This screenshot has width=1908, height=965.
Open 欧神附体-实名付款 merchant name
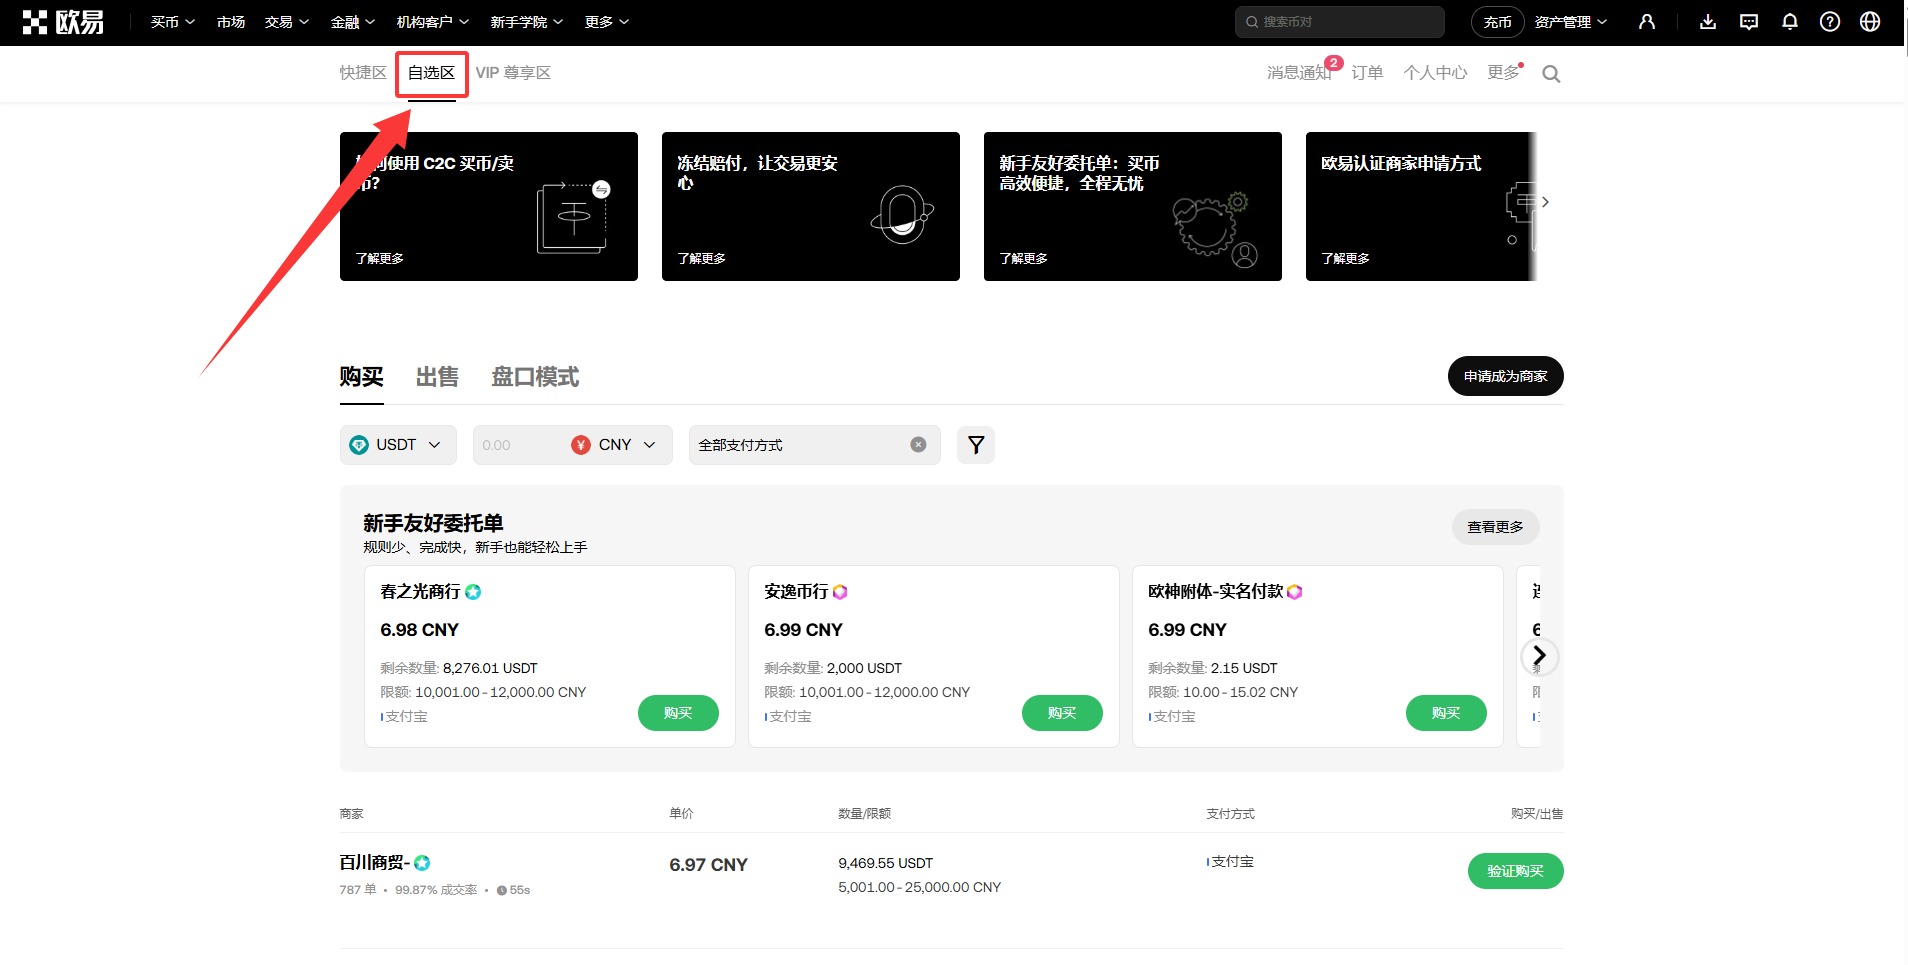(1215, 592)
